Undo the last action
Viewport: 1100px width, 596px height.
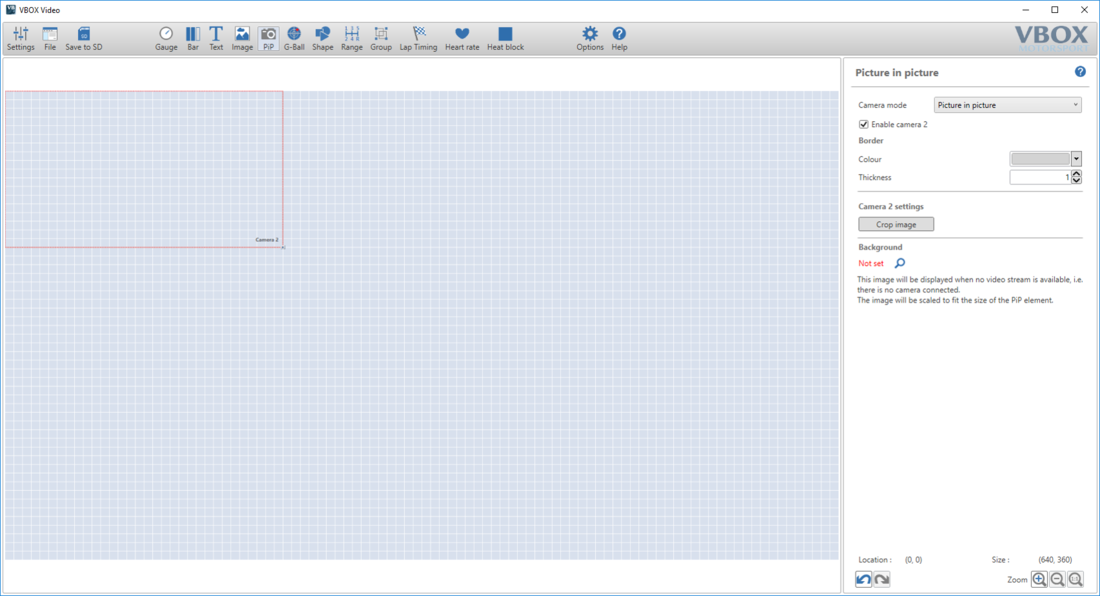[864, 579]
